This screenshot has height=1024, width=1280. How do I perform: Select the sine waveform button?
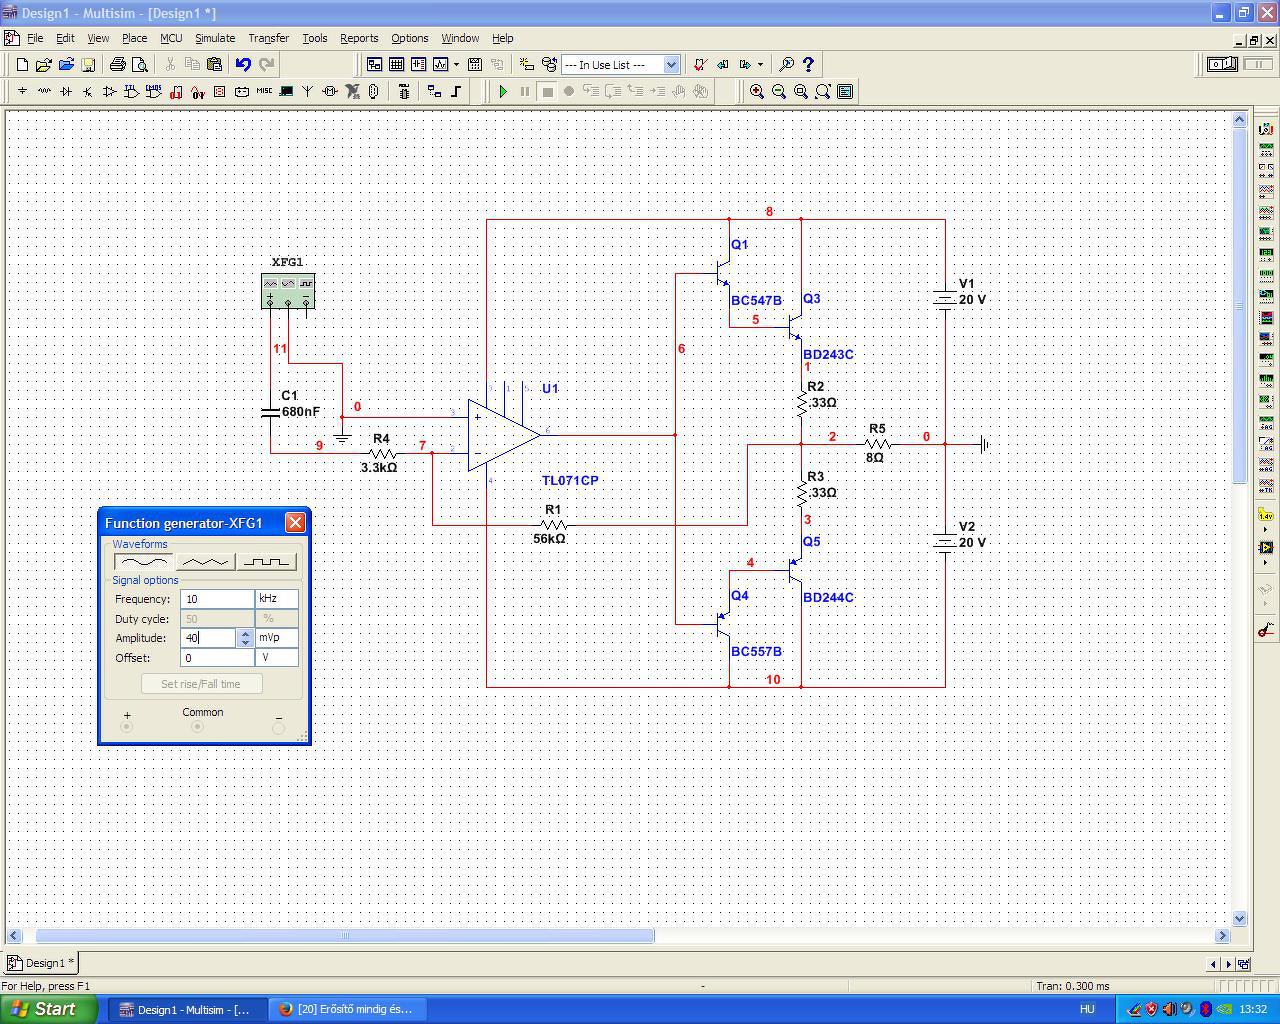click(144, 562)
